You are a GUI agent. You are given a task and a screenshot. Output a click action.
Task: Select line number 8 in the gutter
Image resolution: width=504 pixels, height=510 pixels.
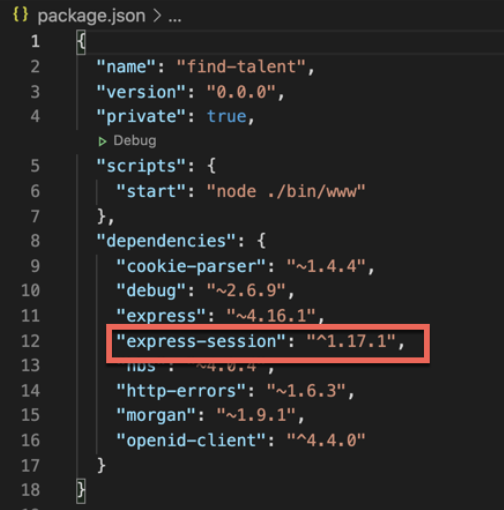pyautogui.click(x=35, y=241)
